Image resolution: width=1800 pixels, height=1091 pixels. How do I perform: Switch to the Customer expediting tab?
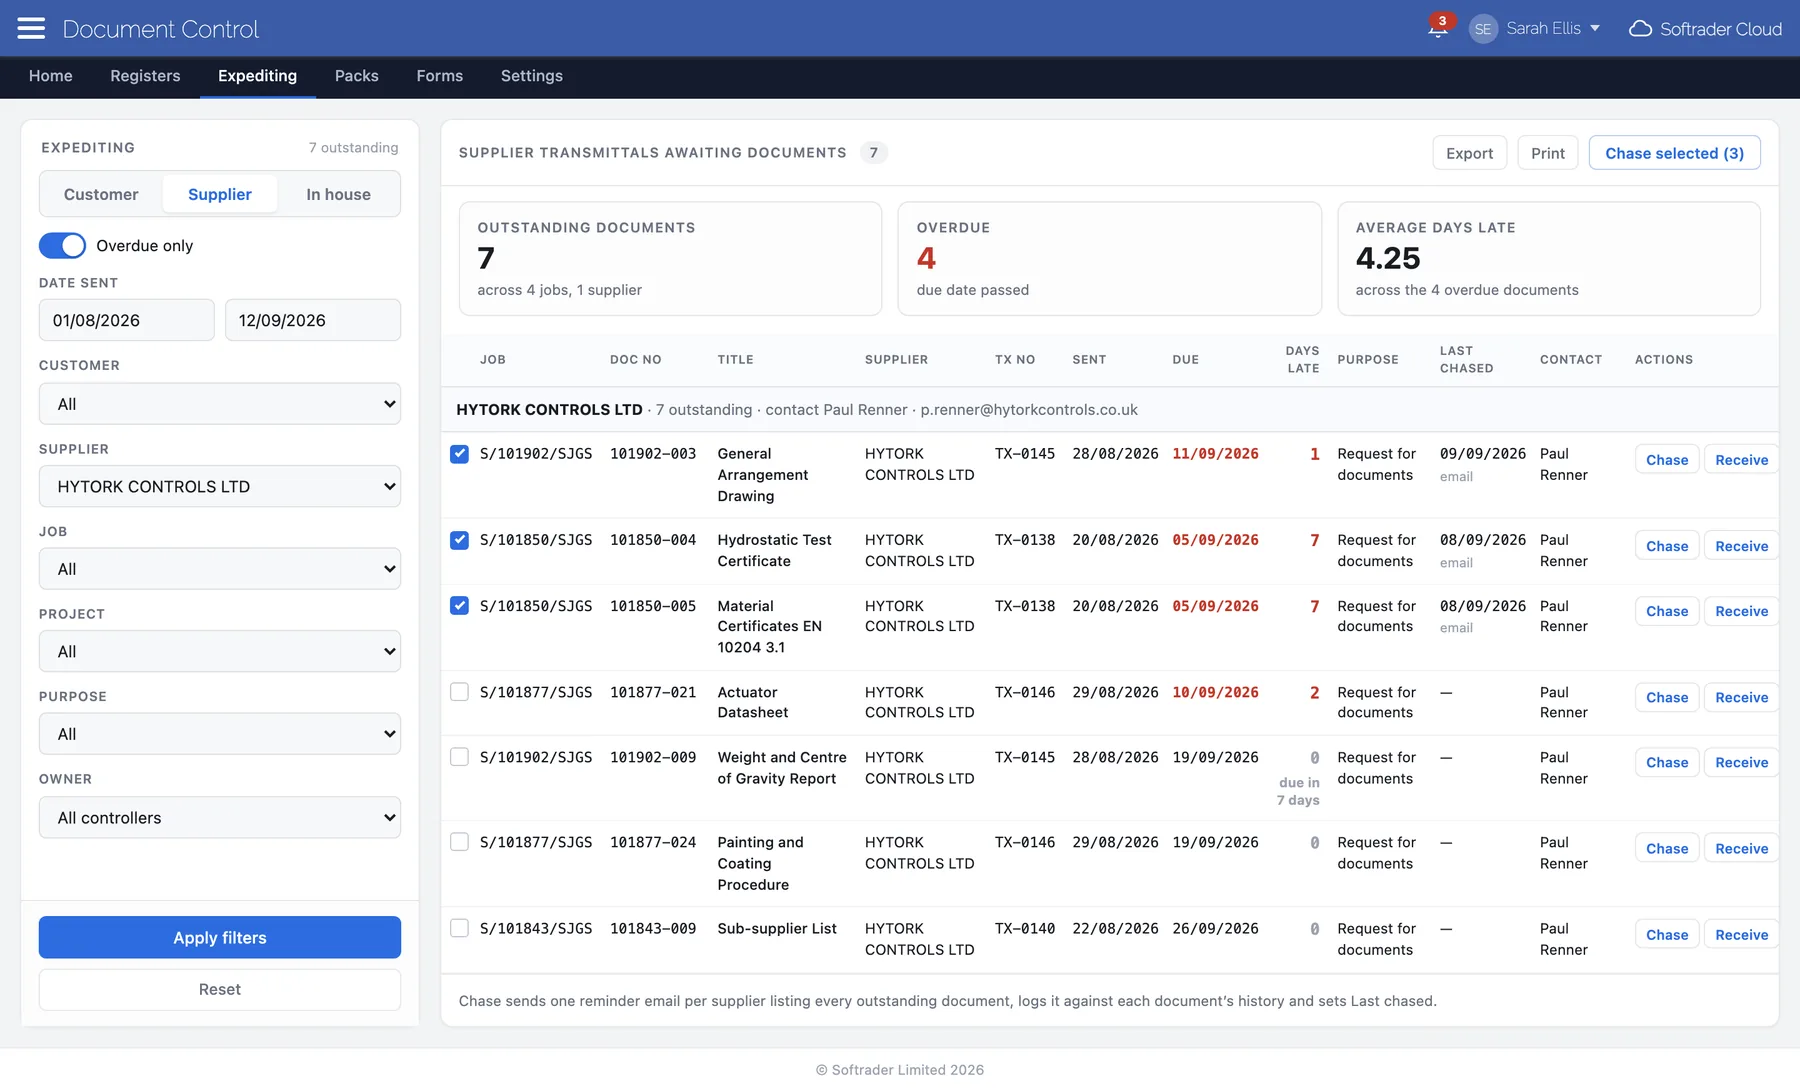[101, 194]
